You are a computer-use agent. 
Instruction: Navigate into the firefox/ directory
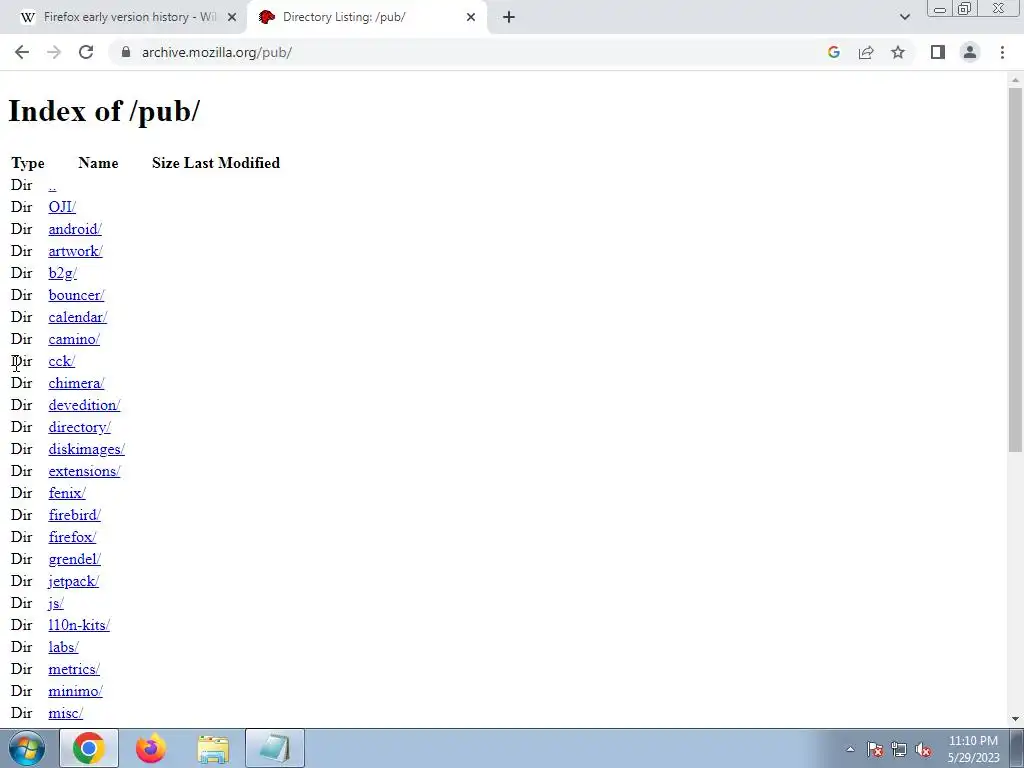pos(72,537)
